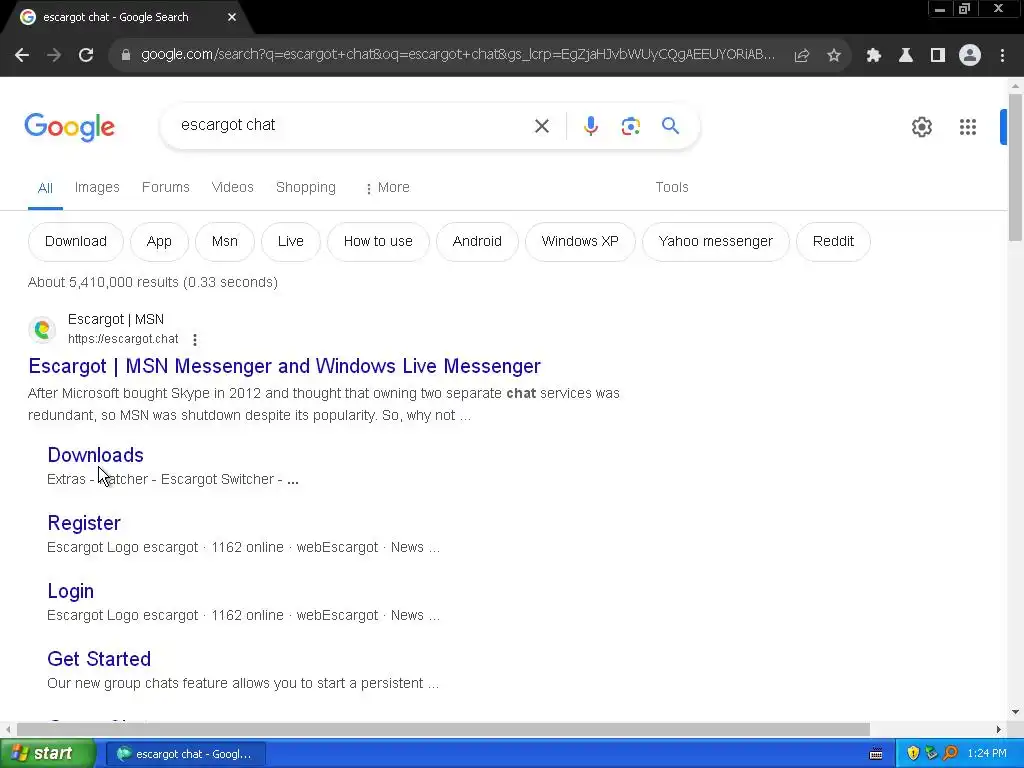Open site info via the padlock icon

pos(125,55)
